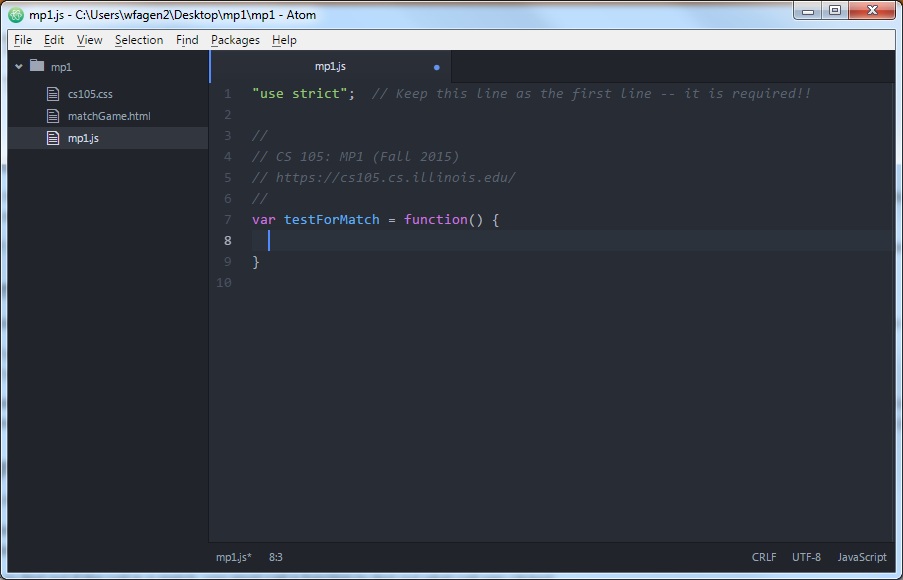Click the CRLF line ending selector

click(x=764, y=557)
